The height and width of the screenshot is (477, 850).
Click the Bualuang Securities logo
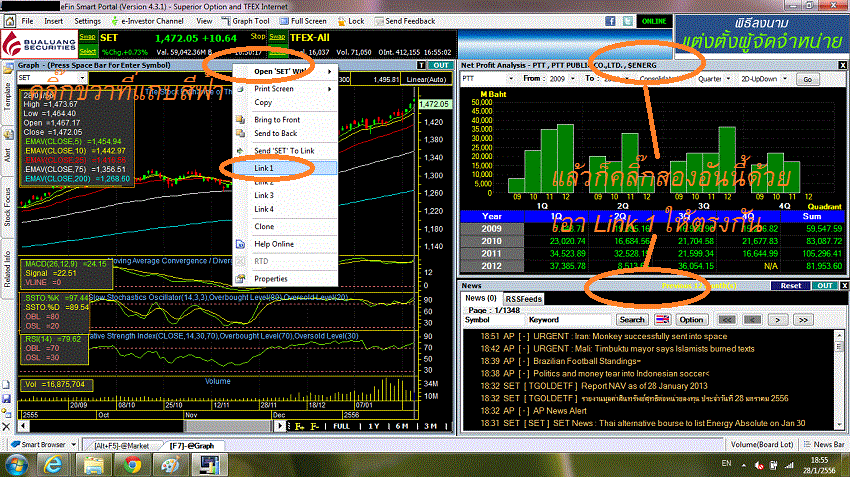tap(38, 44)
